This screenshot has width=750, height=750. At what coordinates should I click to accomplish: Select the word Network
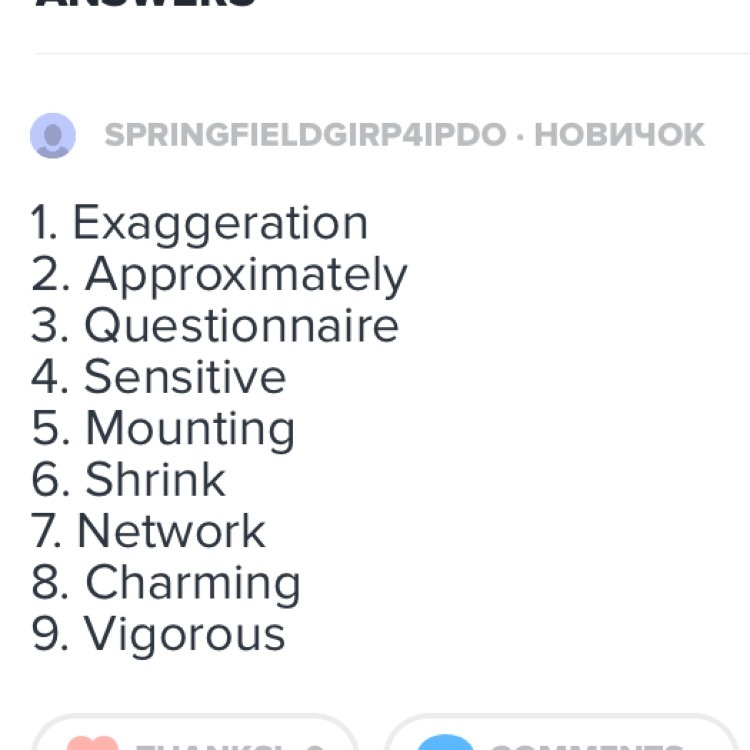(171, 531)
